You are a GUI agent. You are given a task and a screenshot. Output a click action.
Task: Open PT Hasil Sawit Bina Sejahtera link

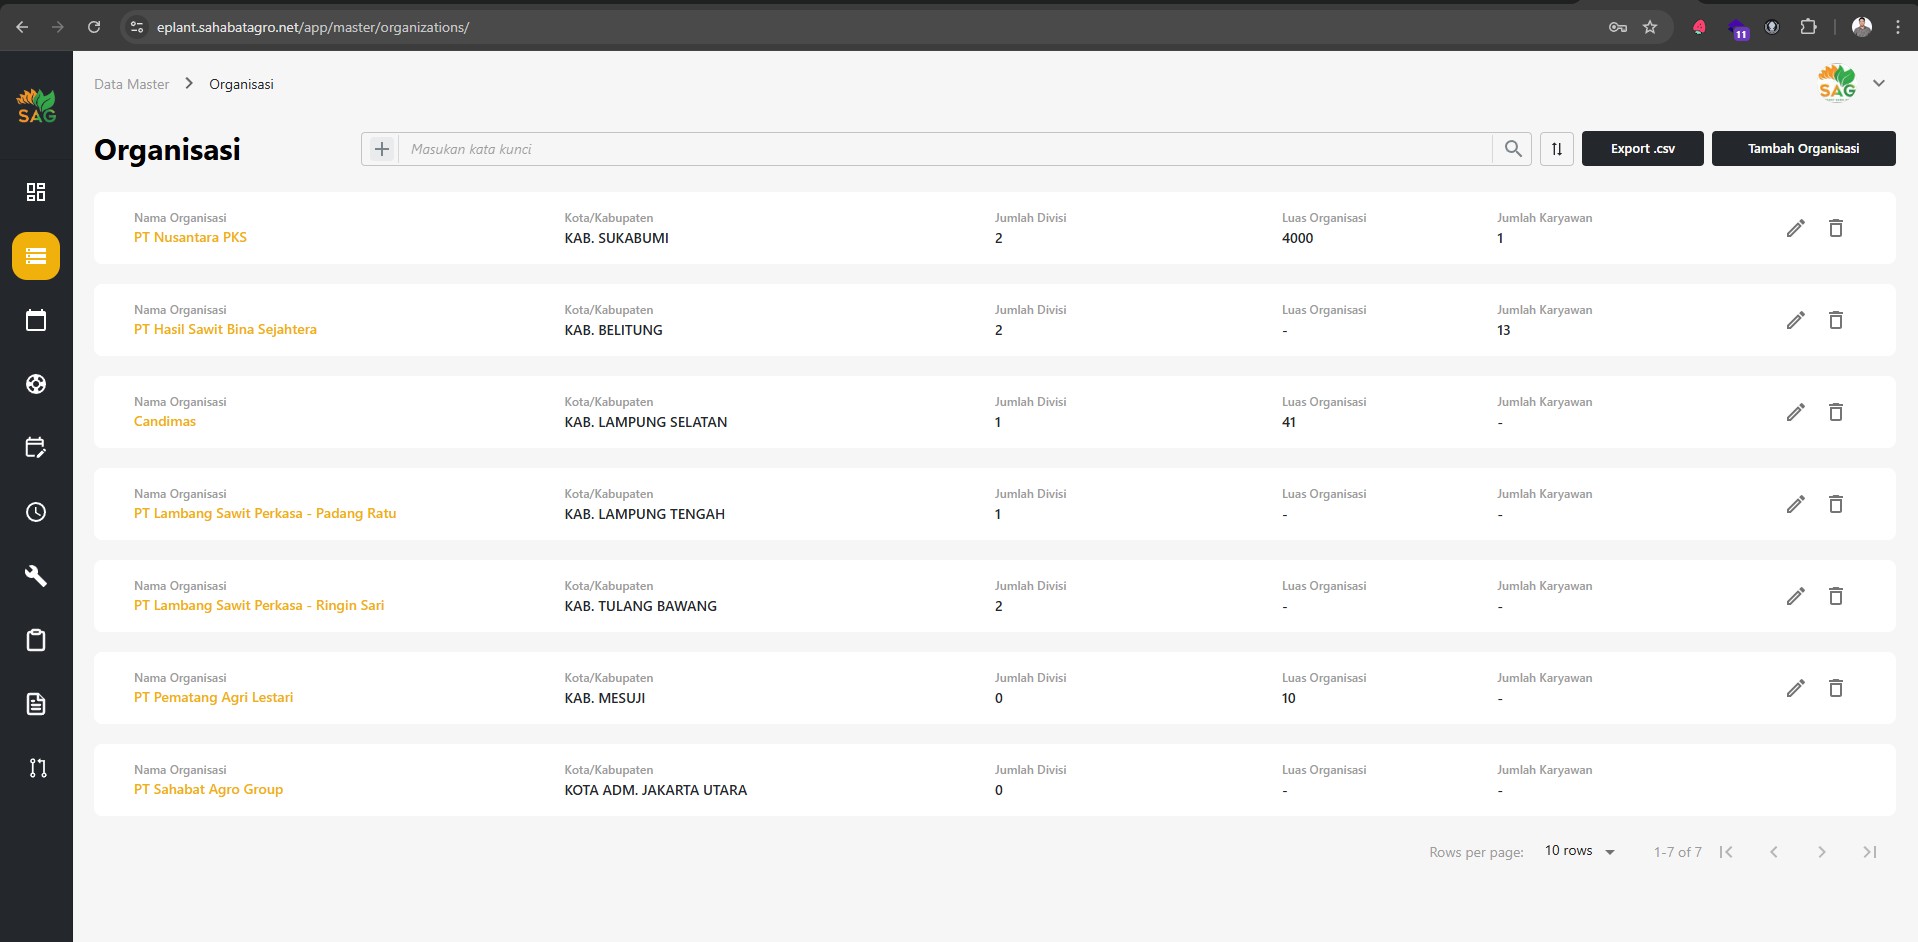pos(225,329)
